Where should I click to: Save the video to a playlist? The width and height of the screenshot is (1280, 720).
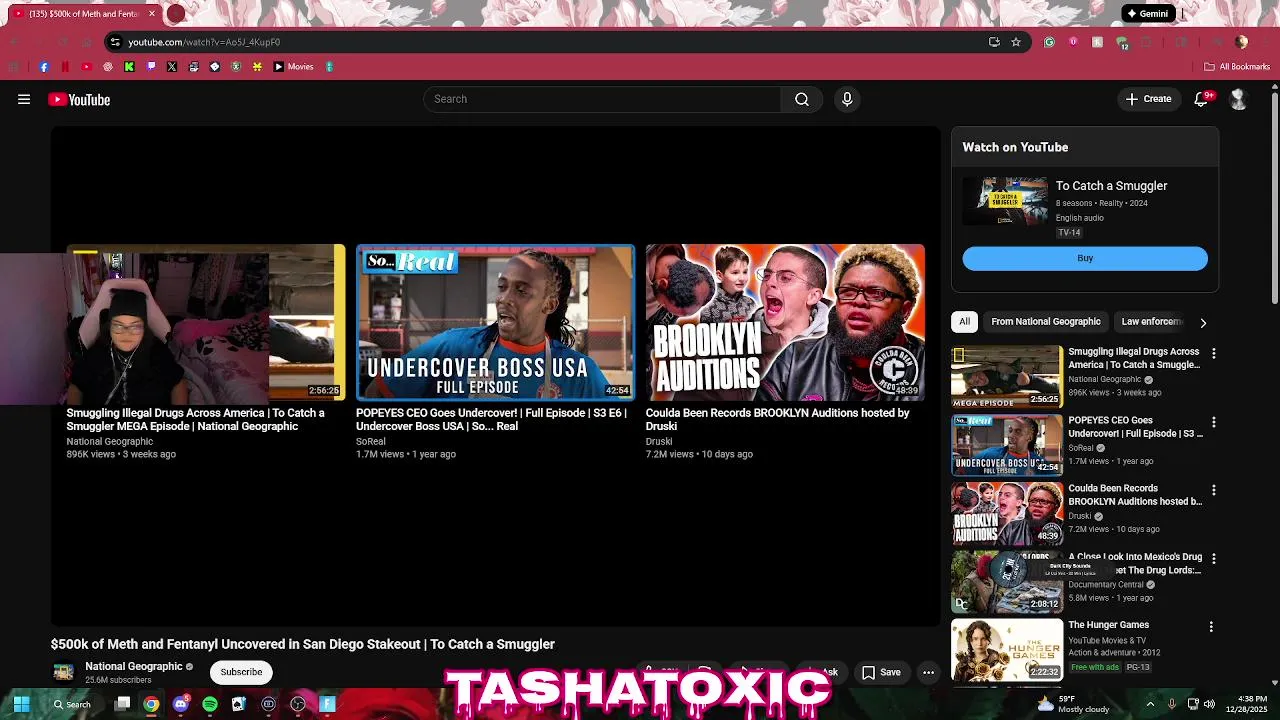point(881,672)
